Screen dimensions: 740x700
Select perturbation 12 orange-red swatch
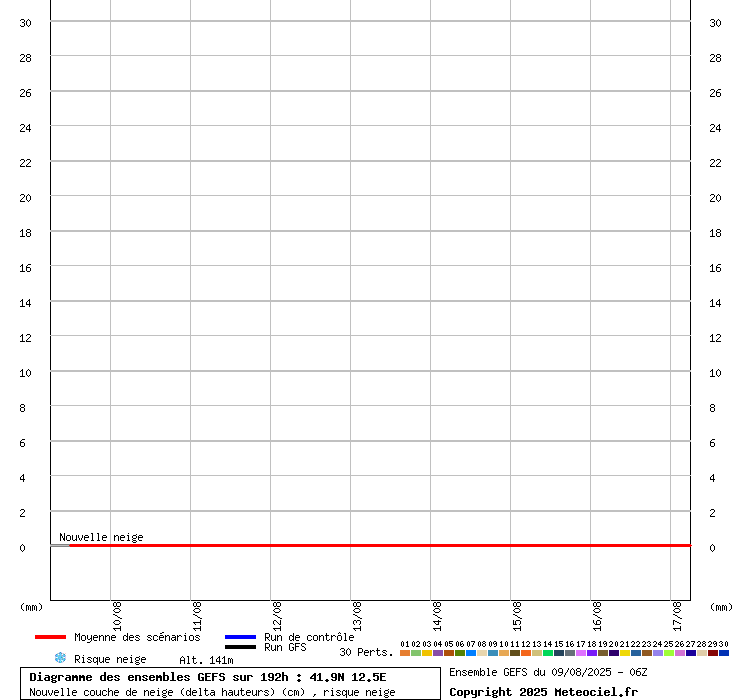pyautogui.click(x=526, y=653)
